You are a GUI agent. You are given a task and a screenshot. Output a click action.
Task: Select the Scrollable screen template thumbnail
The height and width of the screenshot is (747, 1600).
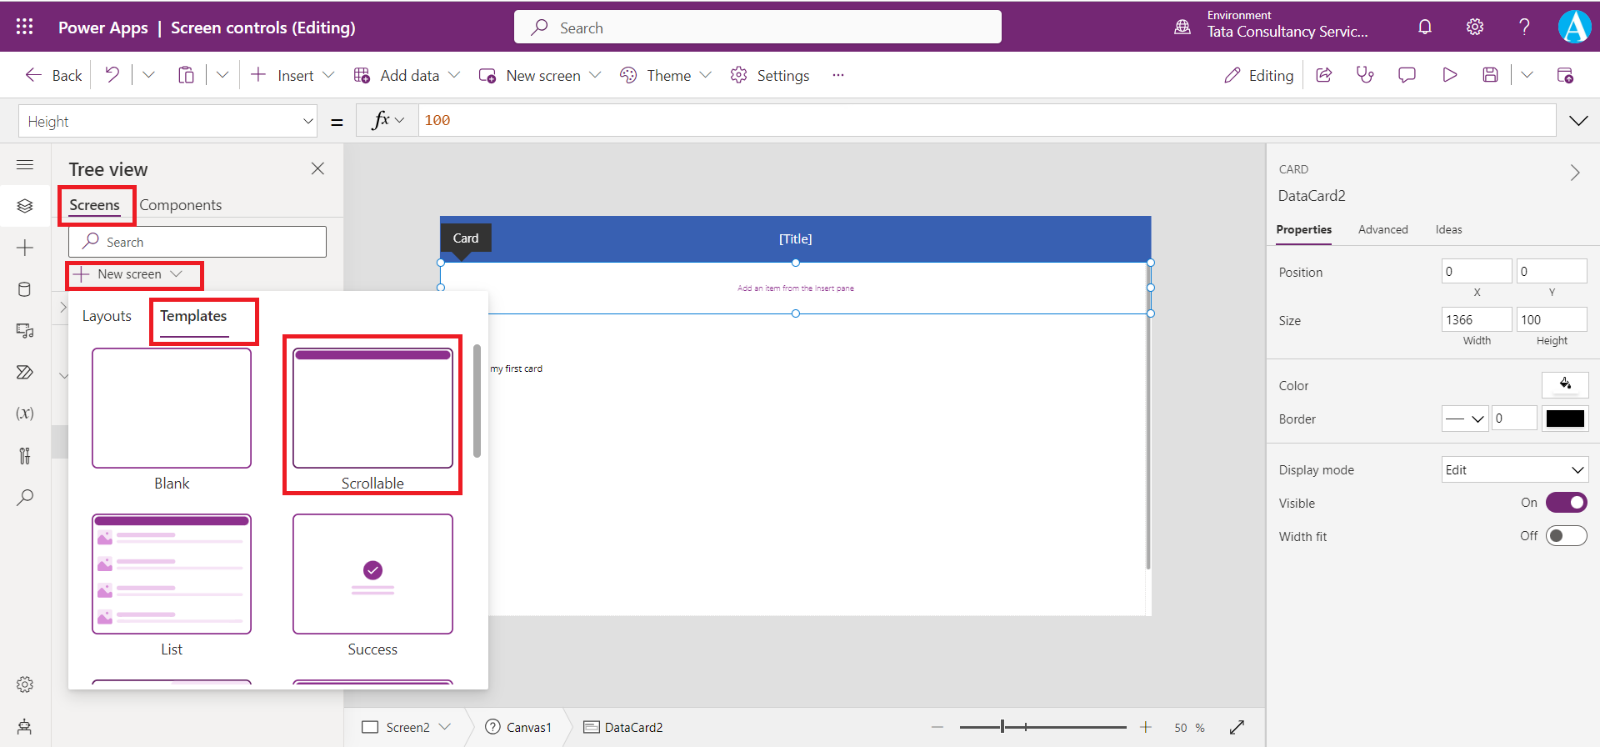click(x=372, y=408)
